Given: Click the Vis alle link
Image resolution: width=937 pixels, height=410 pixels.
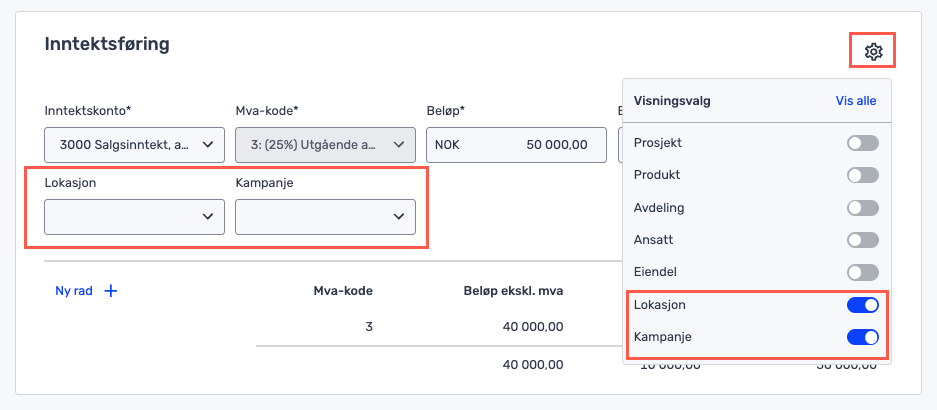Looking at the screenshot, I should pyautogui.click(x=855, y=101).
